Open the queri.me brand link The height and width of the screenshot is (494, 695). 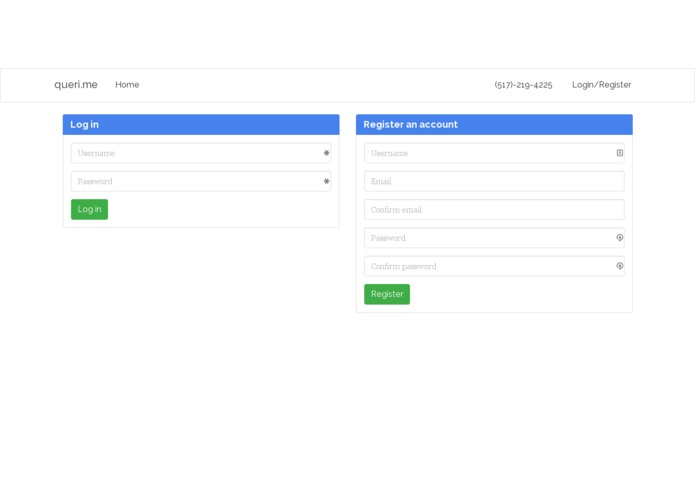click(x=76, y=85)
